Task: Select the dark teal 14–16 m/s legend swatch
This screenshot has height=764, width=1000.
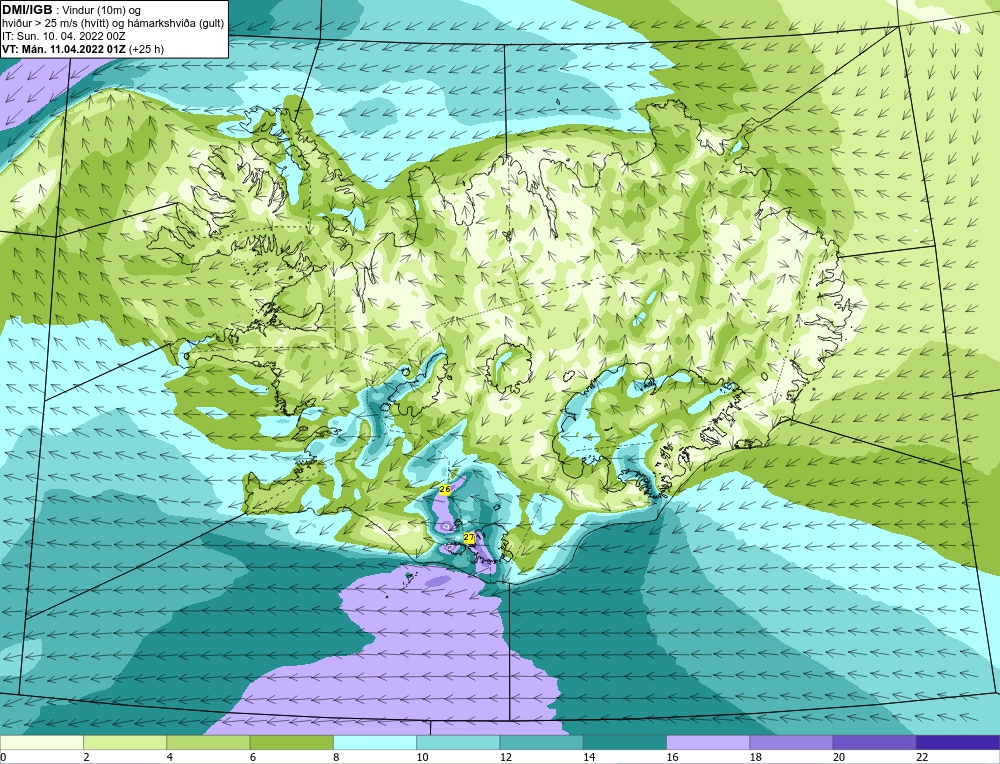Action: point(625,743)
